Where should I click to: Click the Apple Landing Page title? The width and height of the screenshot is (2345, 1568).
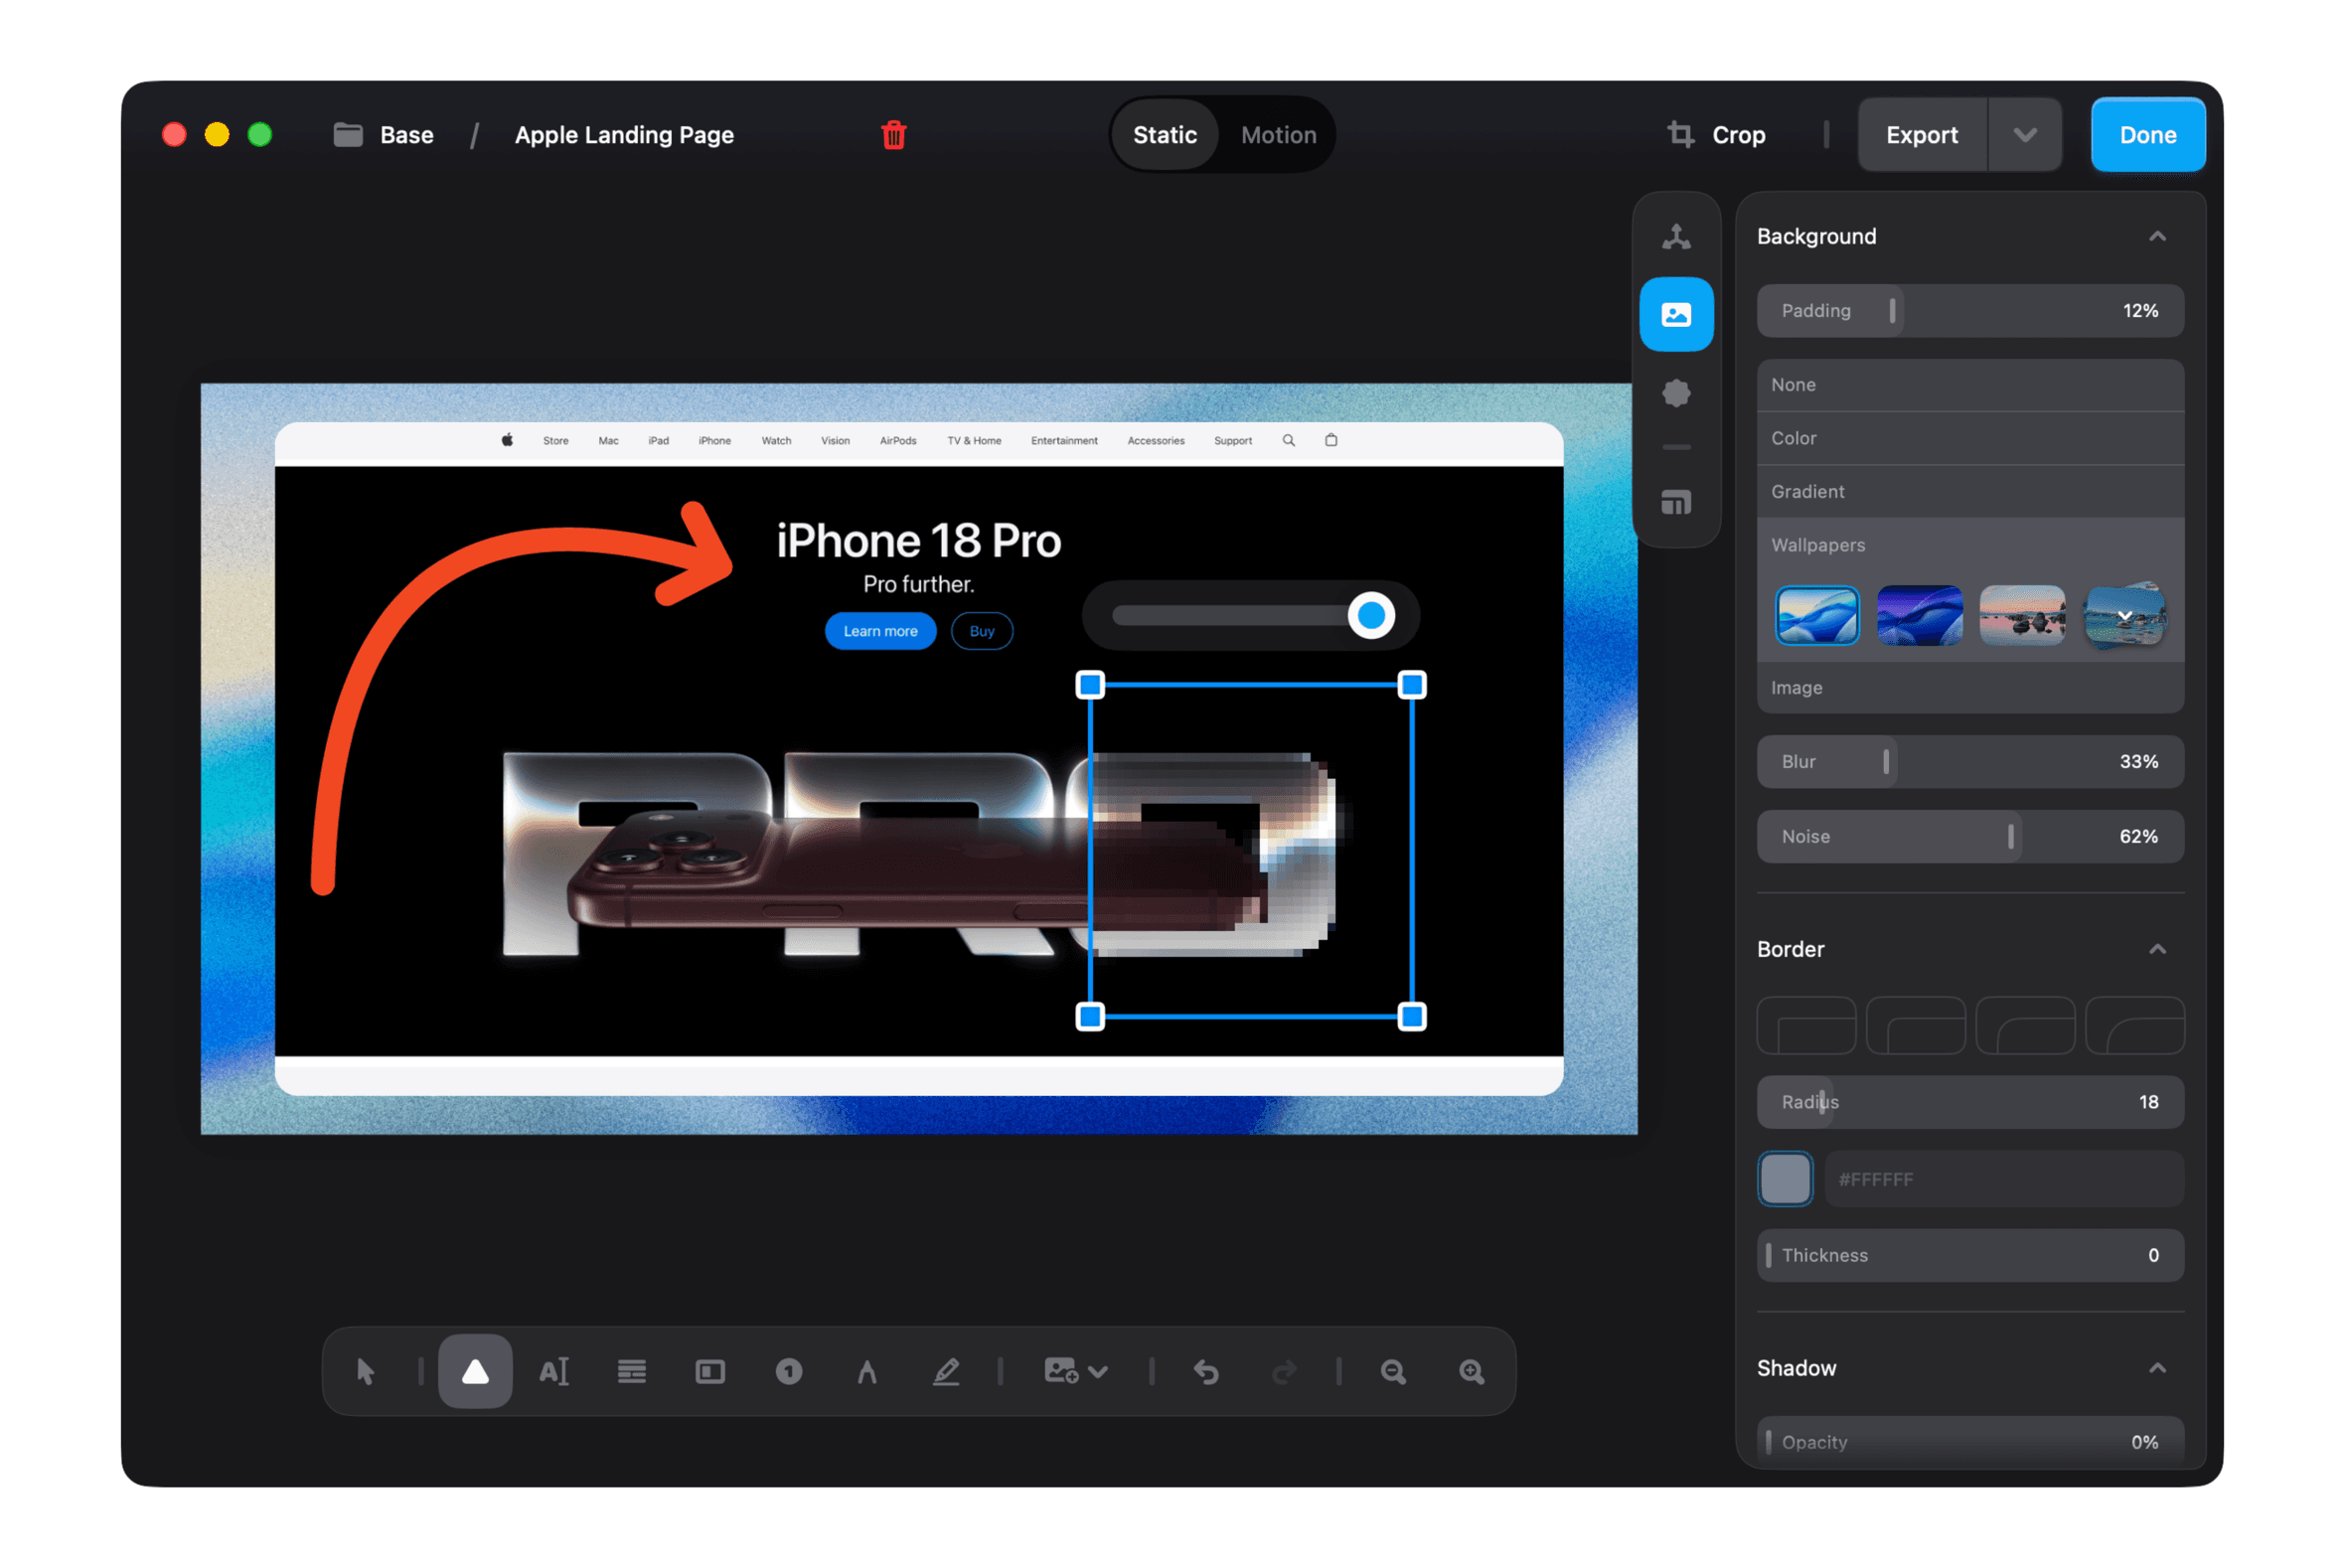click(x=624, y=134)
